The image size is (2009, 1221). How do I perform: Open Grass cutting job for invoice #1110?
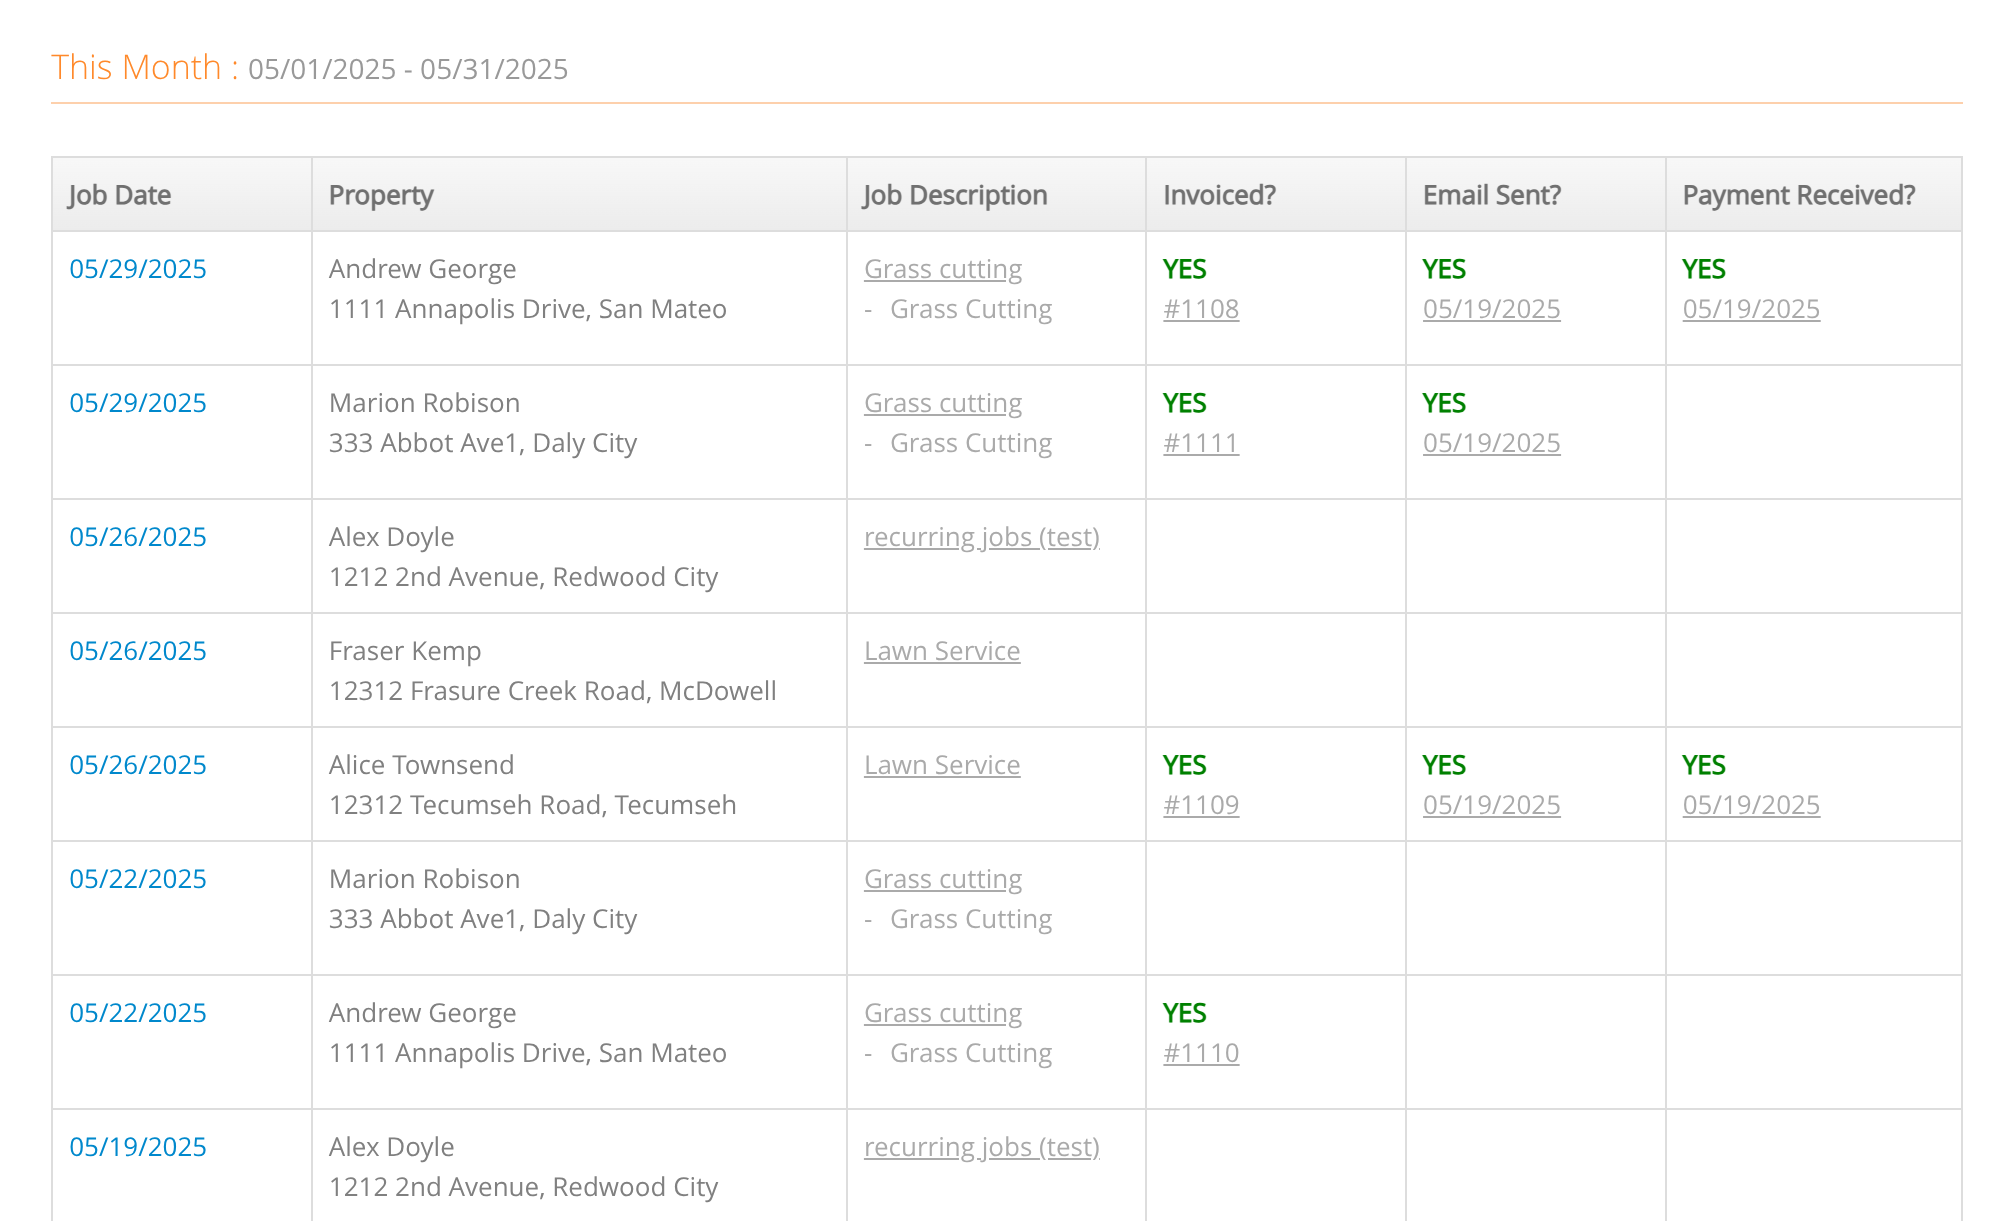(x=943, y=1013)
